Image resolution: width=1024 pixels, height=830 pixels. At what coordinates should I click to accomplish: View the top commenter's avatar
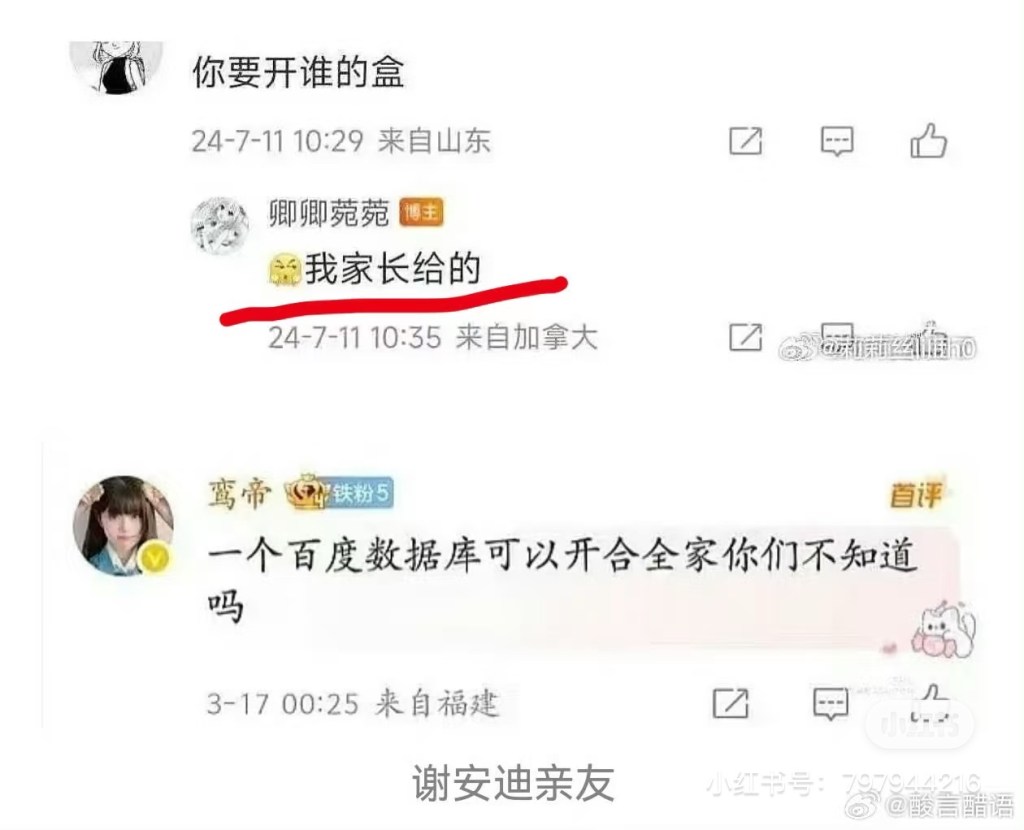[x=116, y=67]
